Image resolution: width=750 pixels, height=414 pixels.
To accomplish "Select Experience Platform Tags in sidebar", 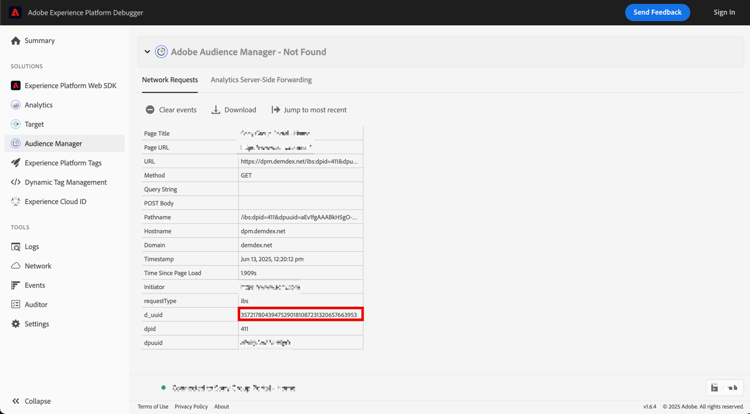I will coord(63,163).
